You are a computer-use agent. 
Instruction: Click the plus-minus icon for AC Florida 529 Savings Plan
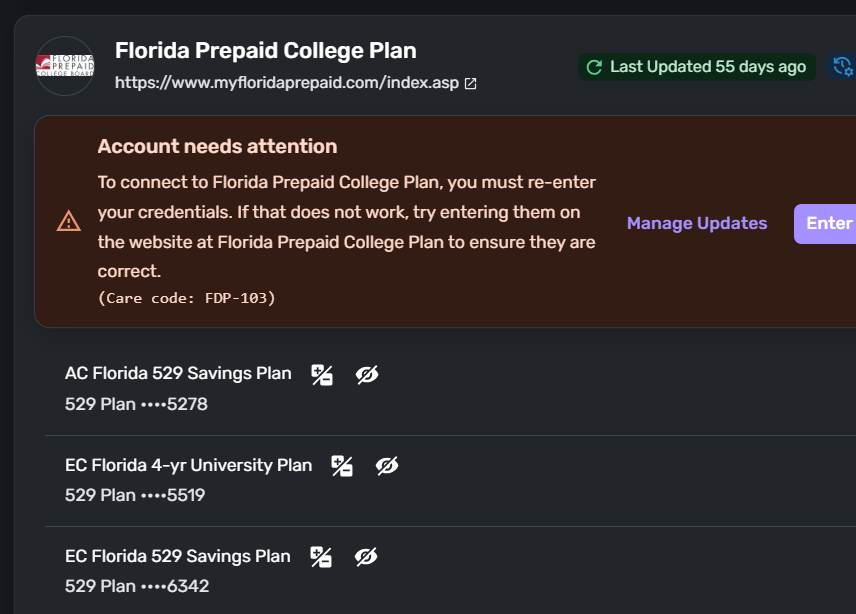point(322,375)
